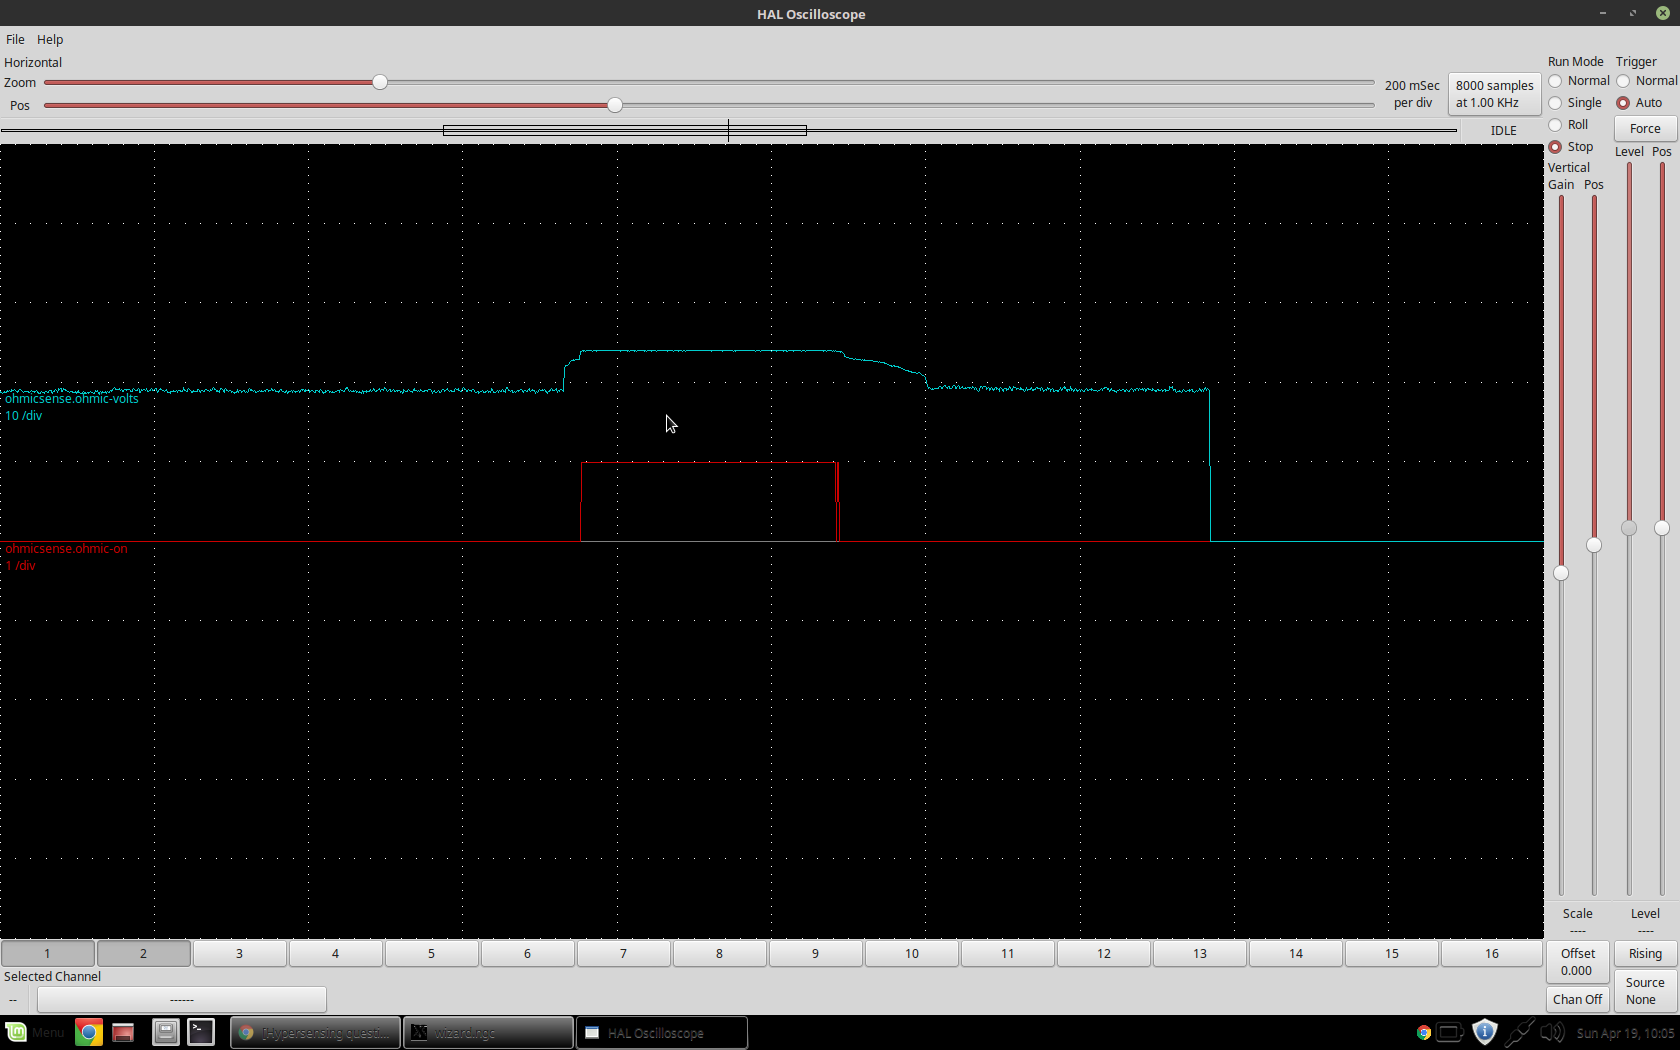
Task: Switch to HAL Oscilloscope taskbar entry
Action: coord(661,1032)
